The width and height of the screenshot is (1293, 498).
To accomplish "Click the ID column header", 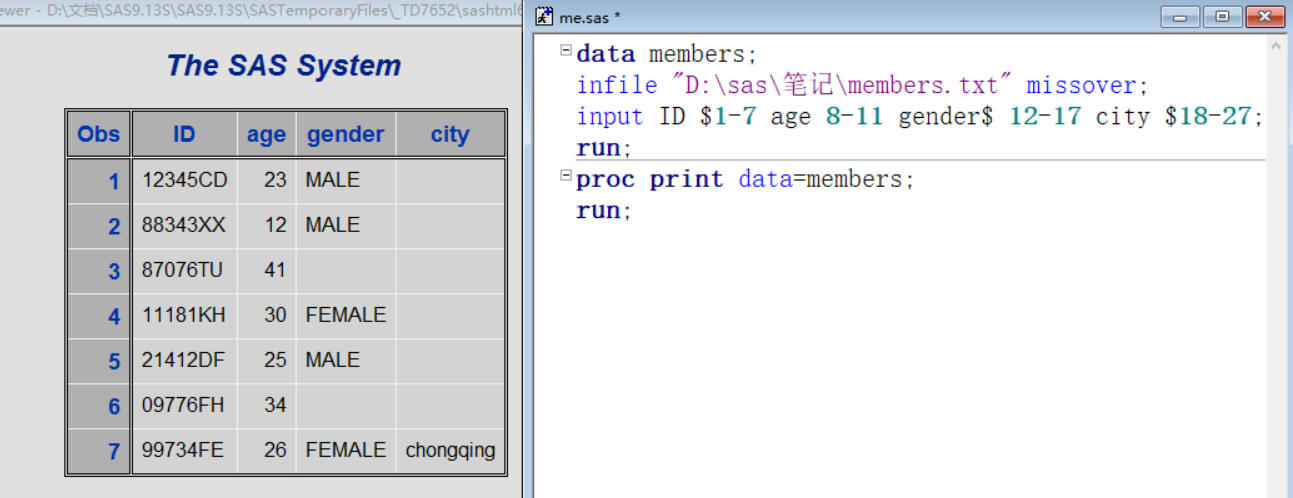I will pos(184,134).
